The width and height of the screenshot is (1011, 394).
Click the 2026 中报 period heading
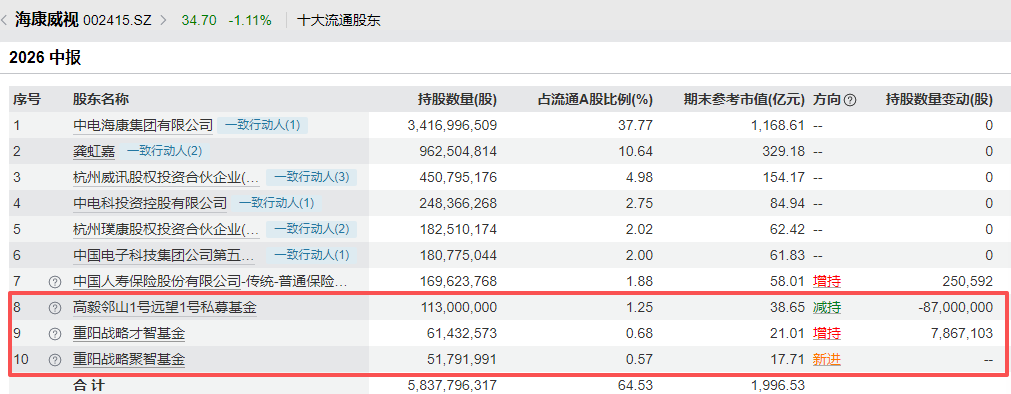click(45, 57)
